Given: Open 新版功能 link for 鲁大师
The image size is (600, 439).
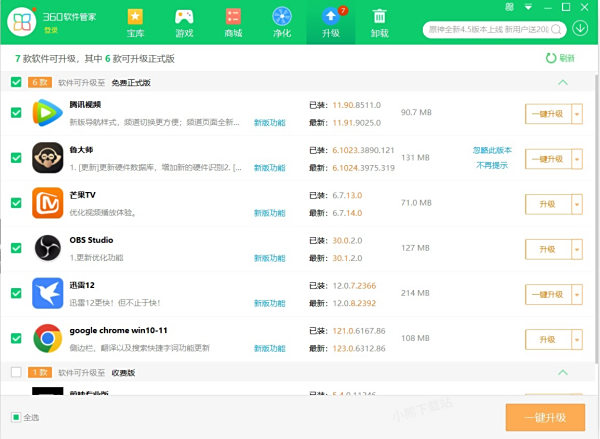Looking at the screenshot, I should click(270, 168).
